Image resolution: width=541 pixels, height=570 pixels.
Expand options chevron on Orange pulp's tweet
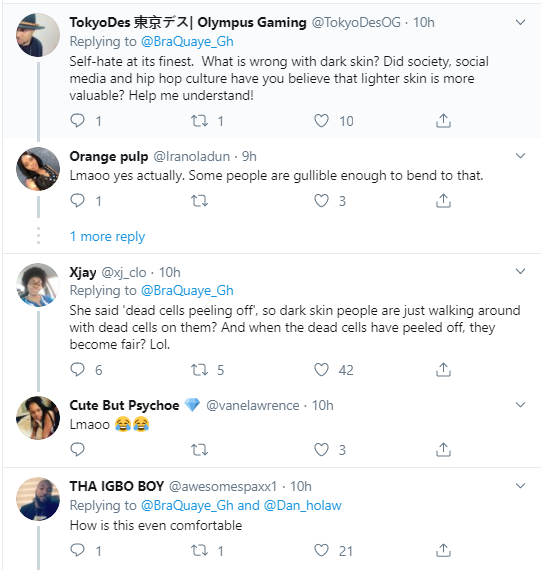tap(521, 156)
